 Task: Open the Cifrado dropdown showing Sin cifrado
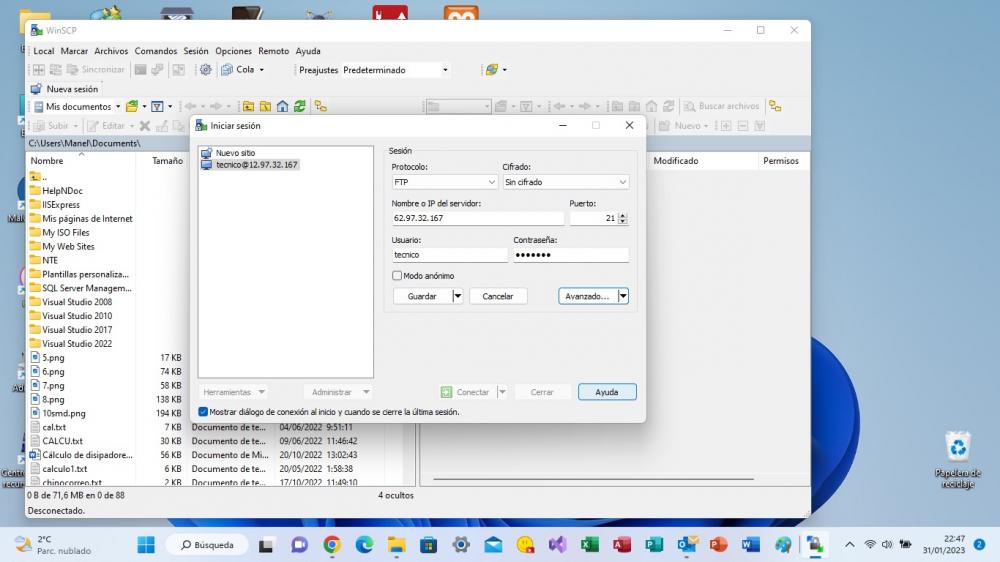[566, 182]
